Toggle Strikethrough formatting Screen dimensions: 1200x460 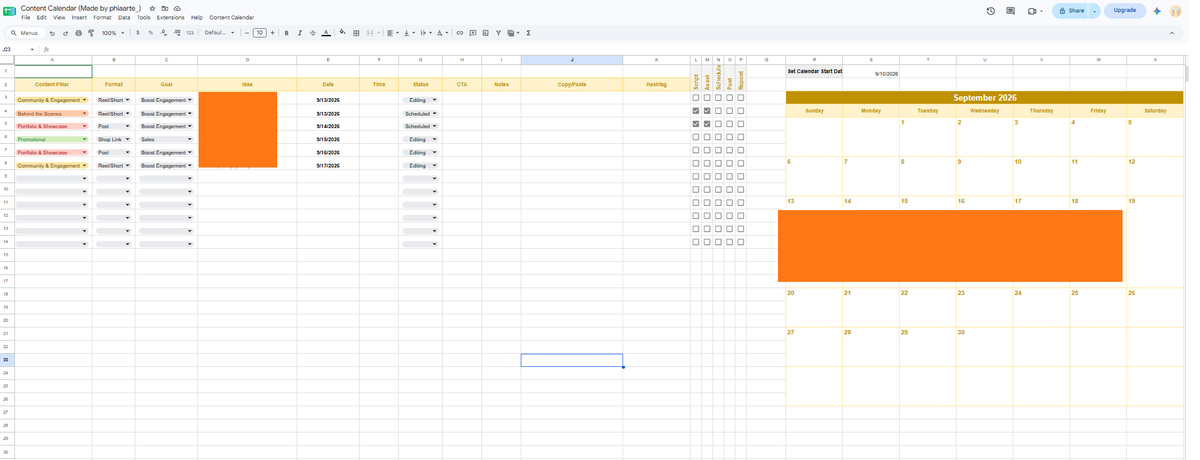coord(313,33)
